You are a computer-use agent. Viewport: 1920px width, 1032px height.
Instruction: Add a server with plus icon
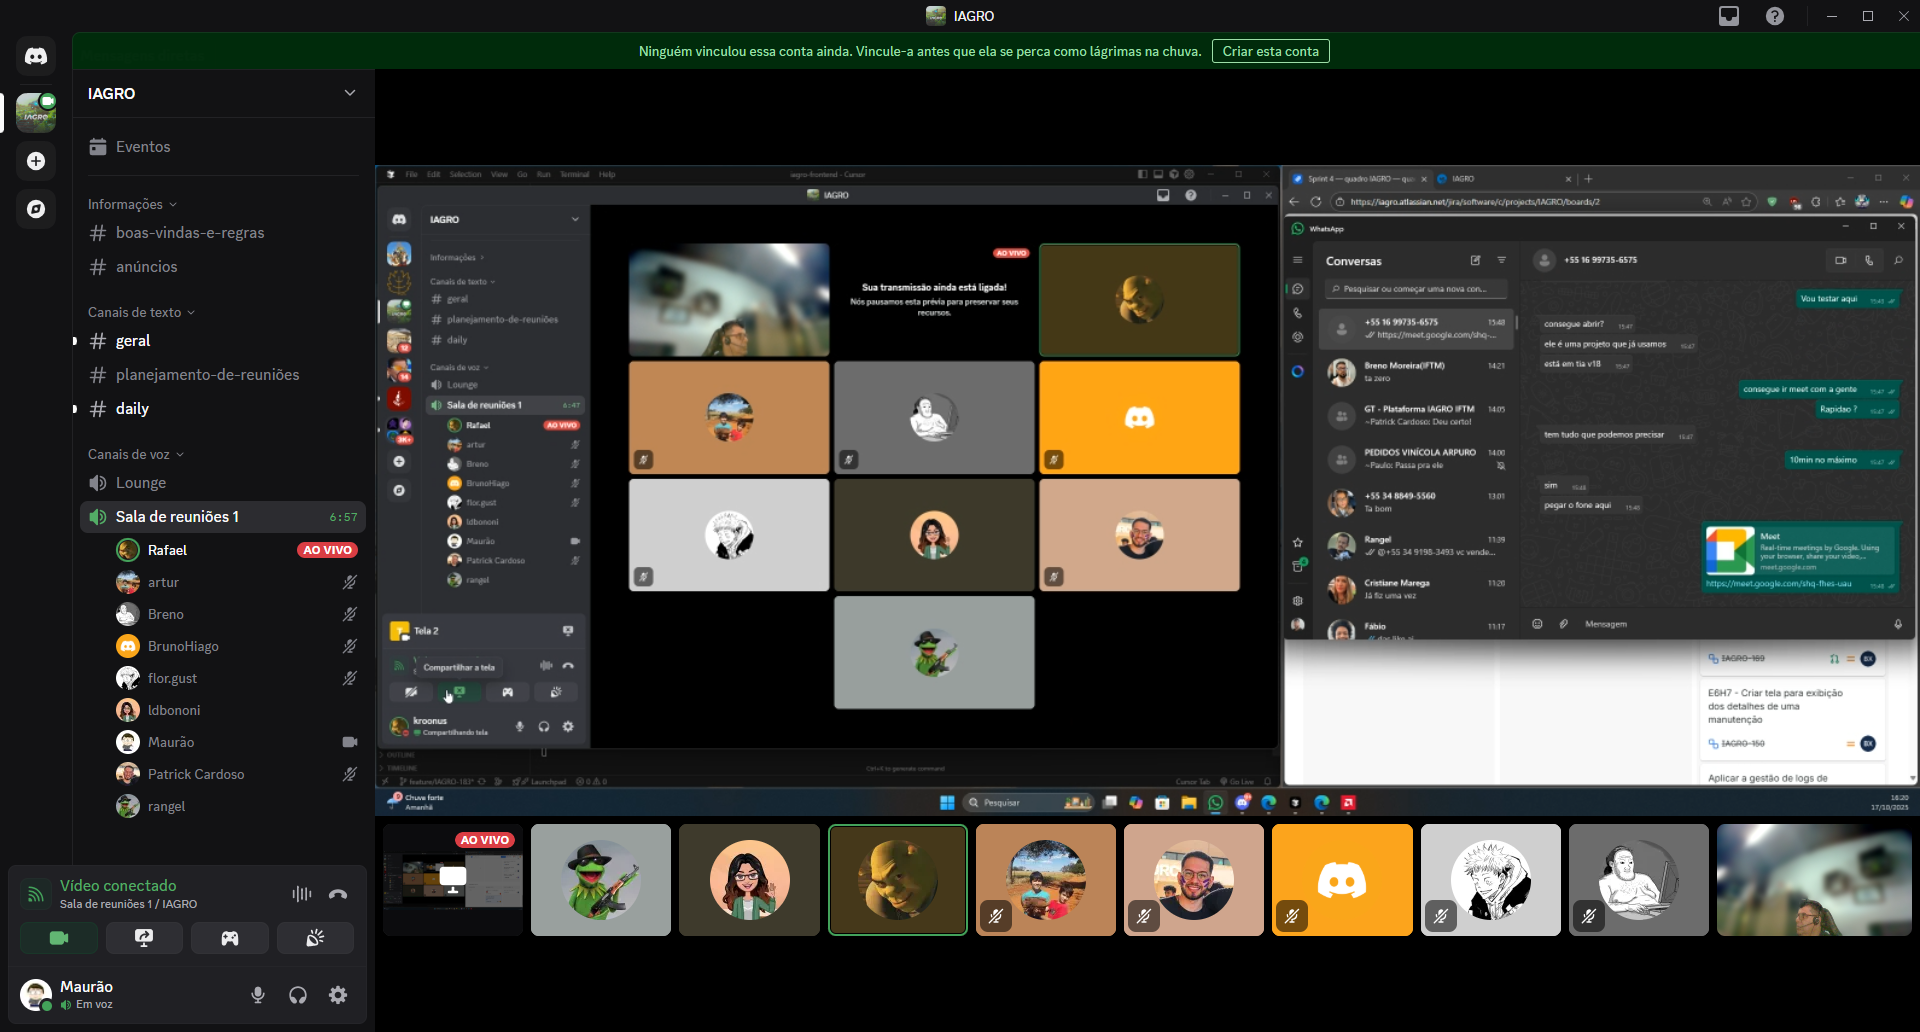[x=36, y=161]
